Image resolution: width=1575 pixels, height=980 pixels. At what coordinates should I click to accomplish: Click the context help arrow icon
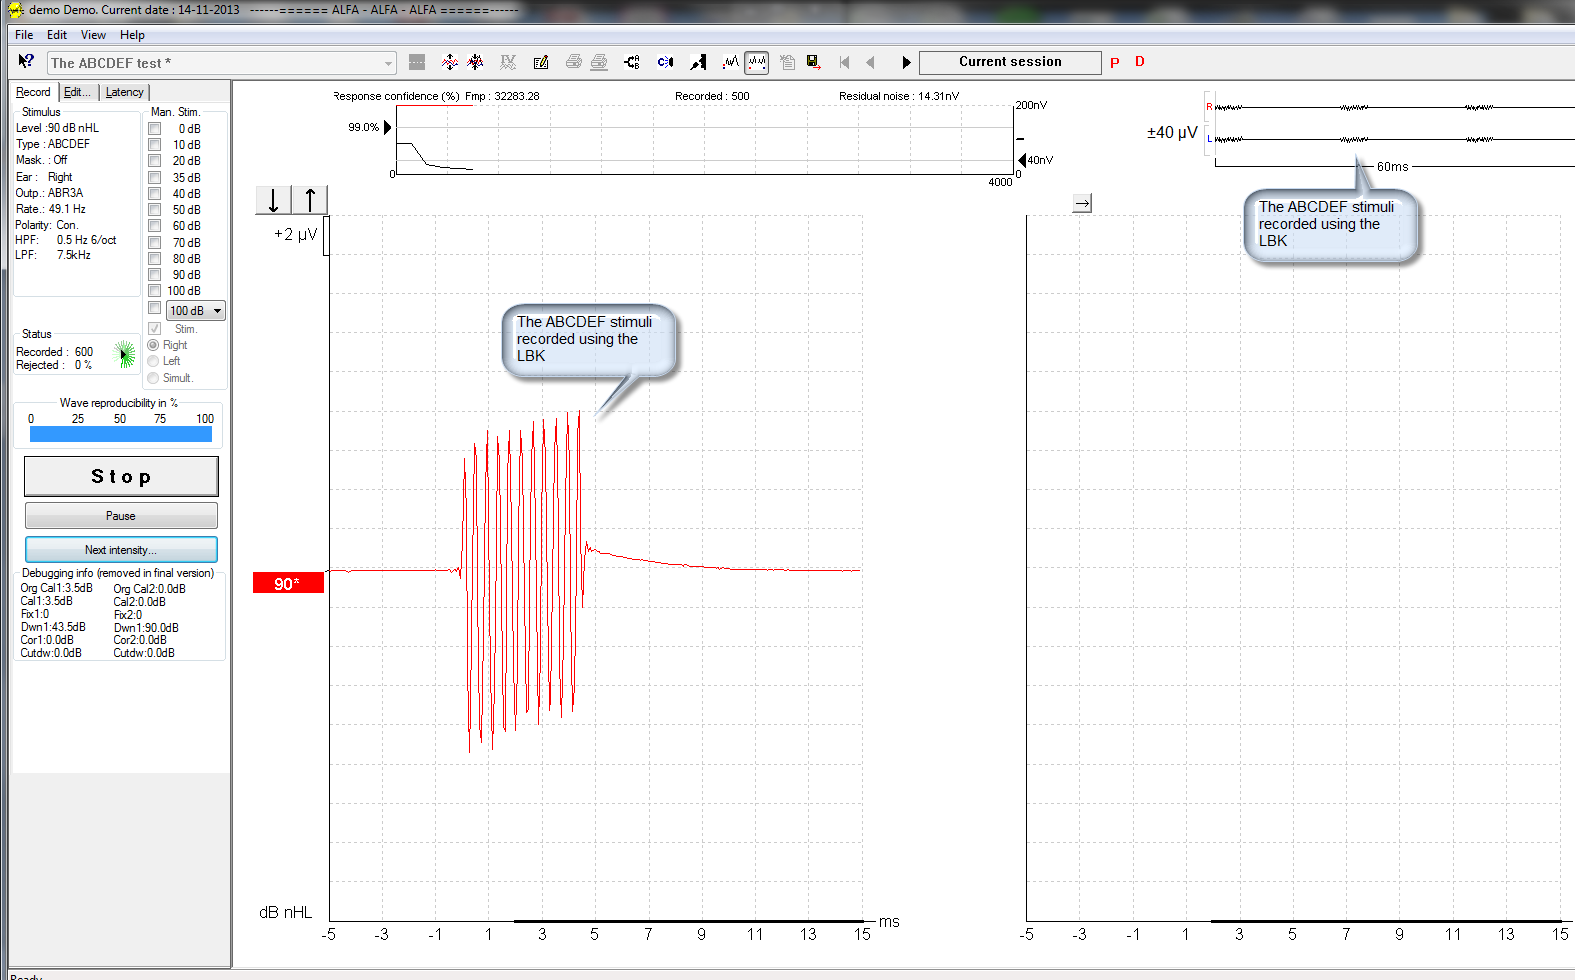(26, 62)
